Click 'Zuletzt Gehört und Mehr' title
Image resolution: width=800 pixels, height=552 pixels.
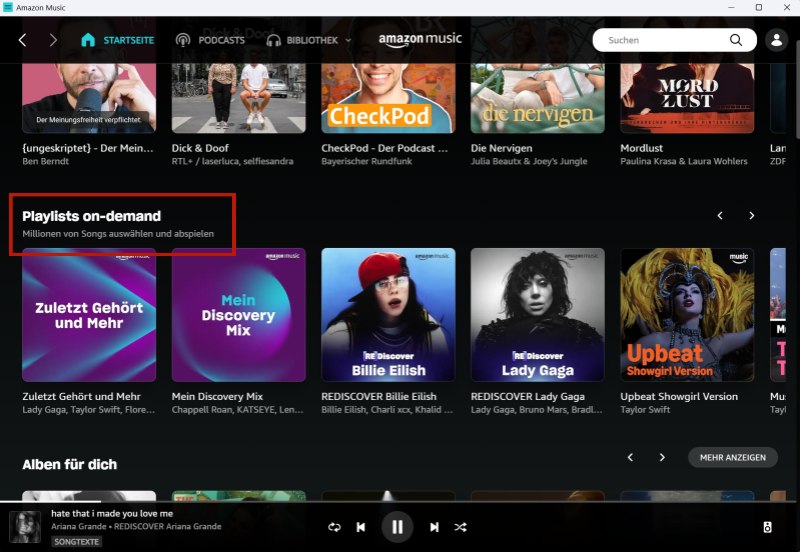point(81,396)
